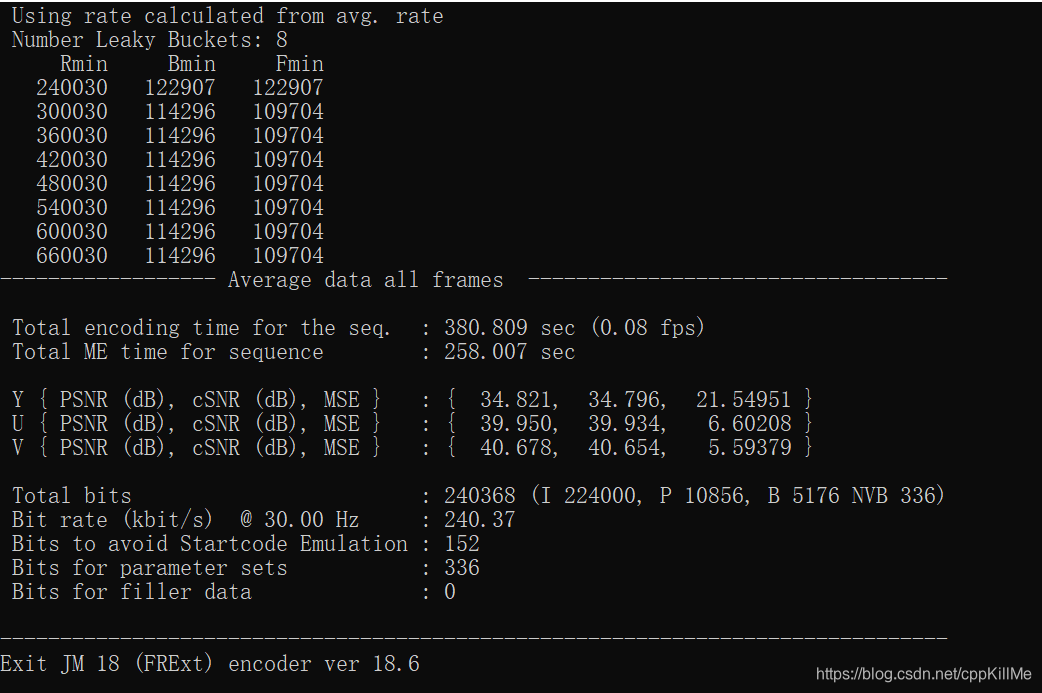
Task: Click 'Total ME time for sequence' label
Action: click(167, 351)
